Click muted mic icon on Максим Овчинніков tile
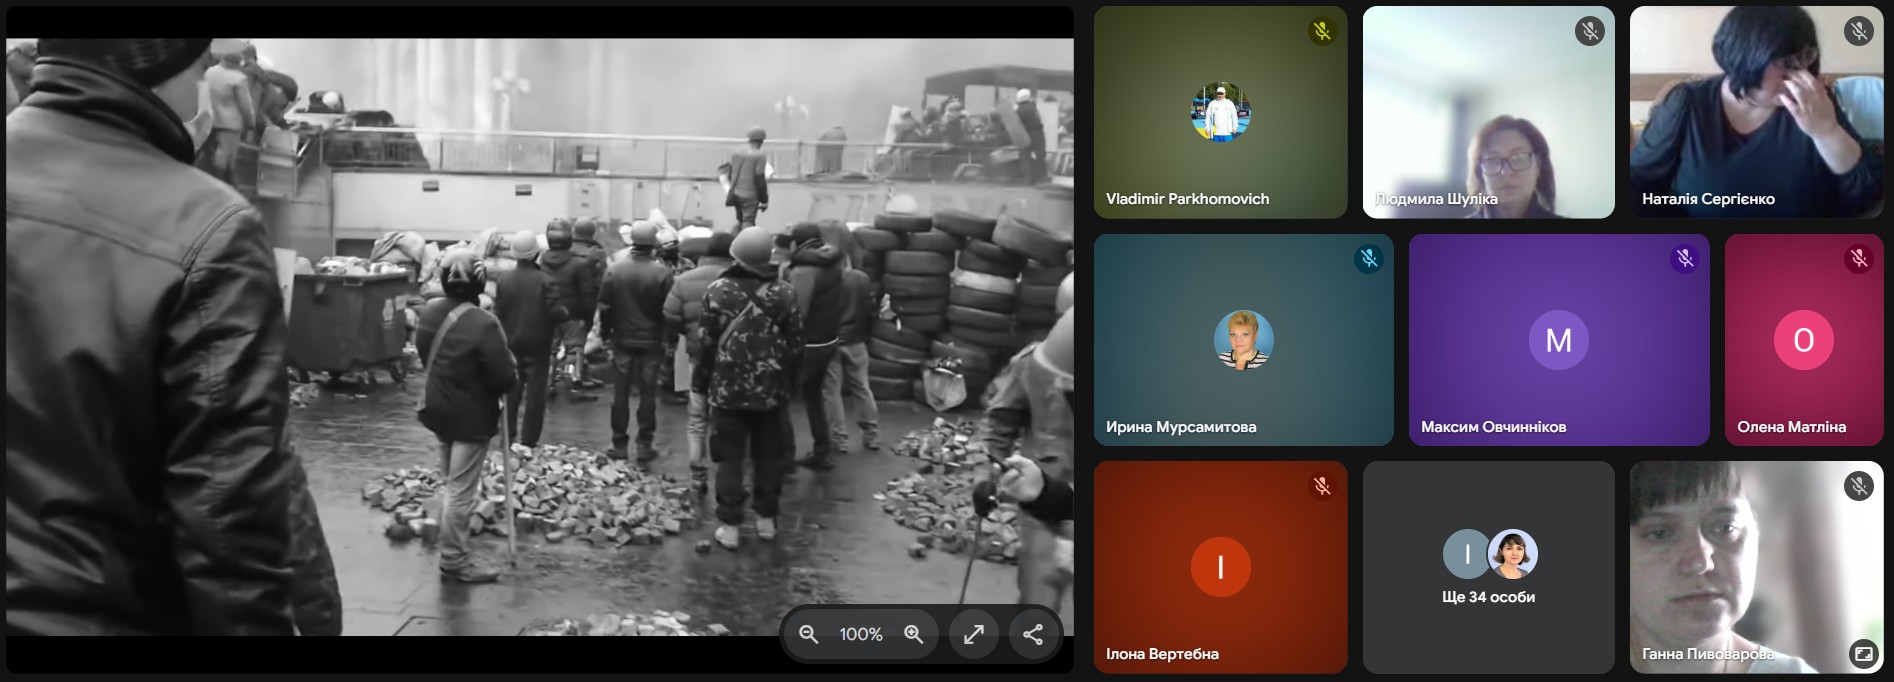The width and height of the screenshot is (1894, 682). point(1684,259)
